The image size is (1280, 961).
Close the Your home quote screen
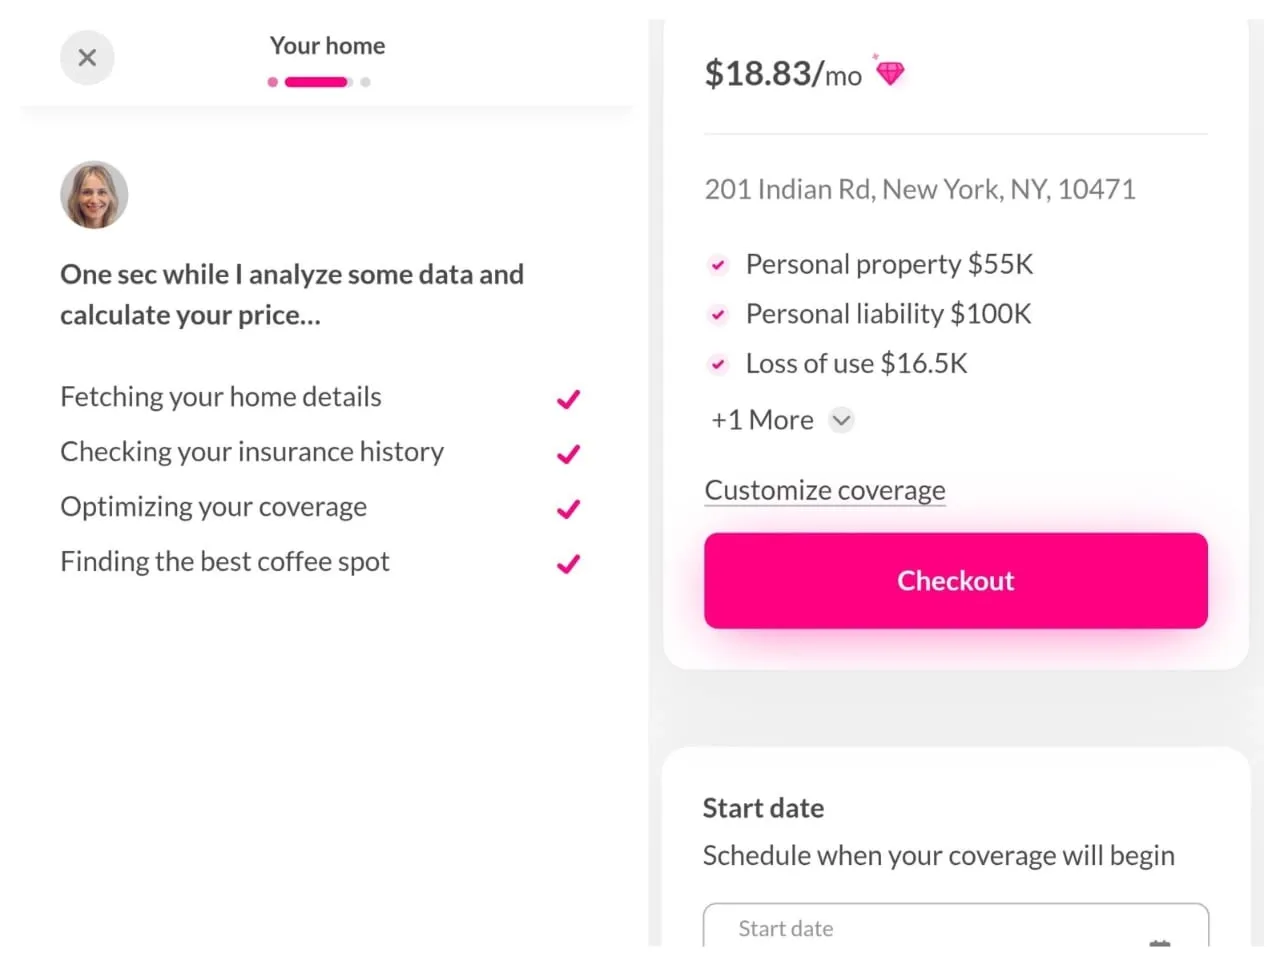(x=87, y=58)
